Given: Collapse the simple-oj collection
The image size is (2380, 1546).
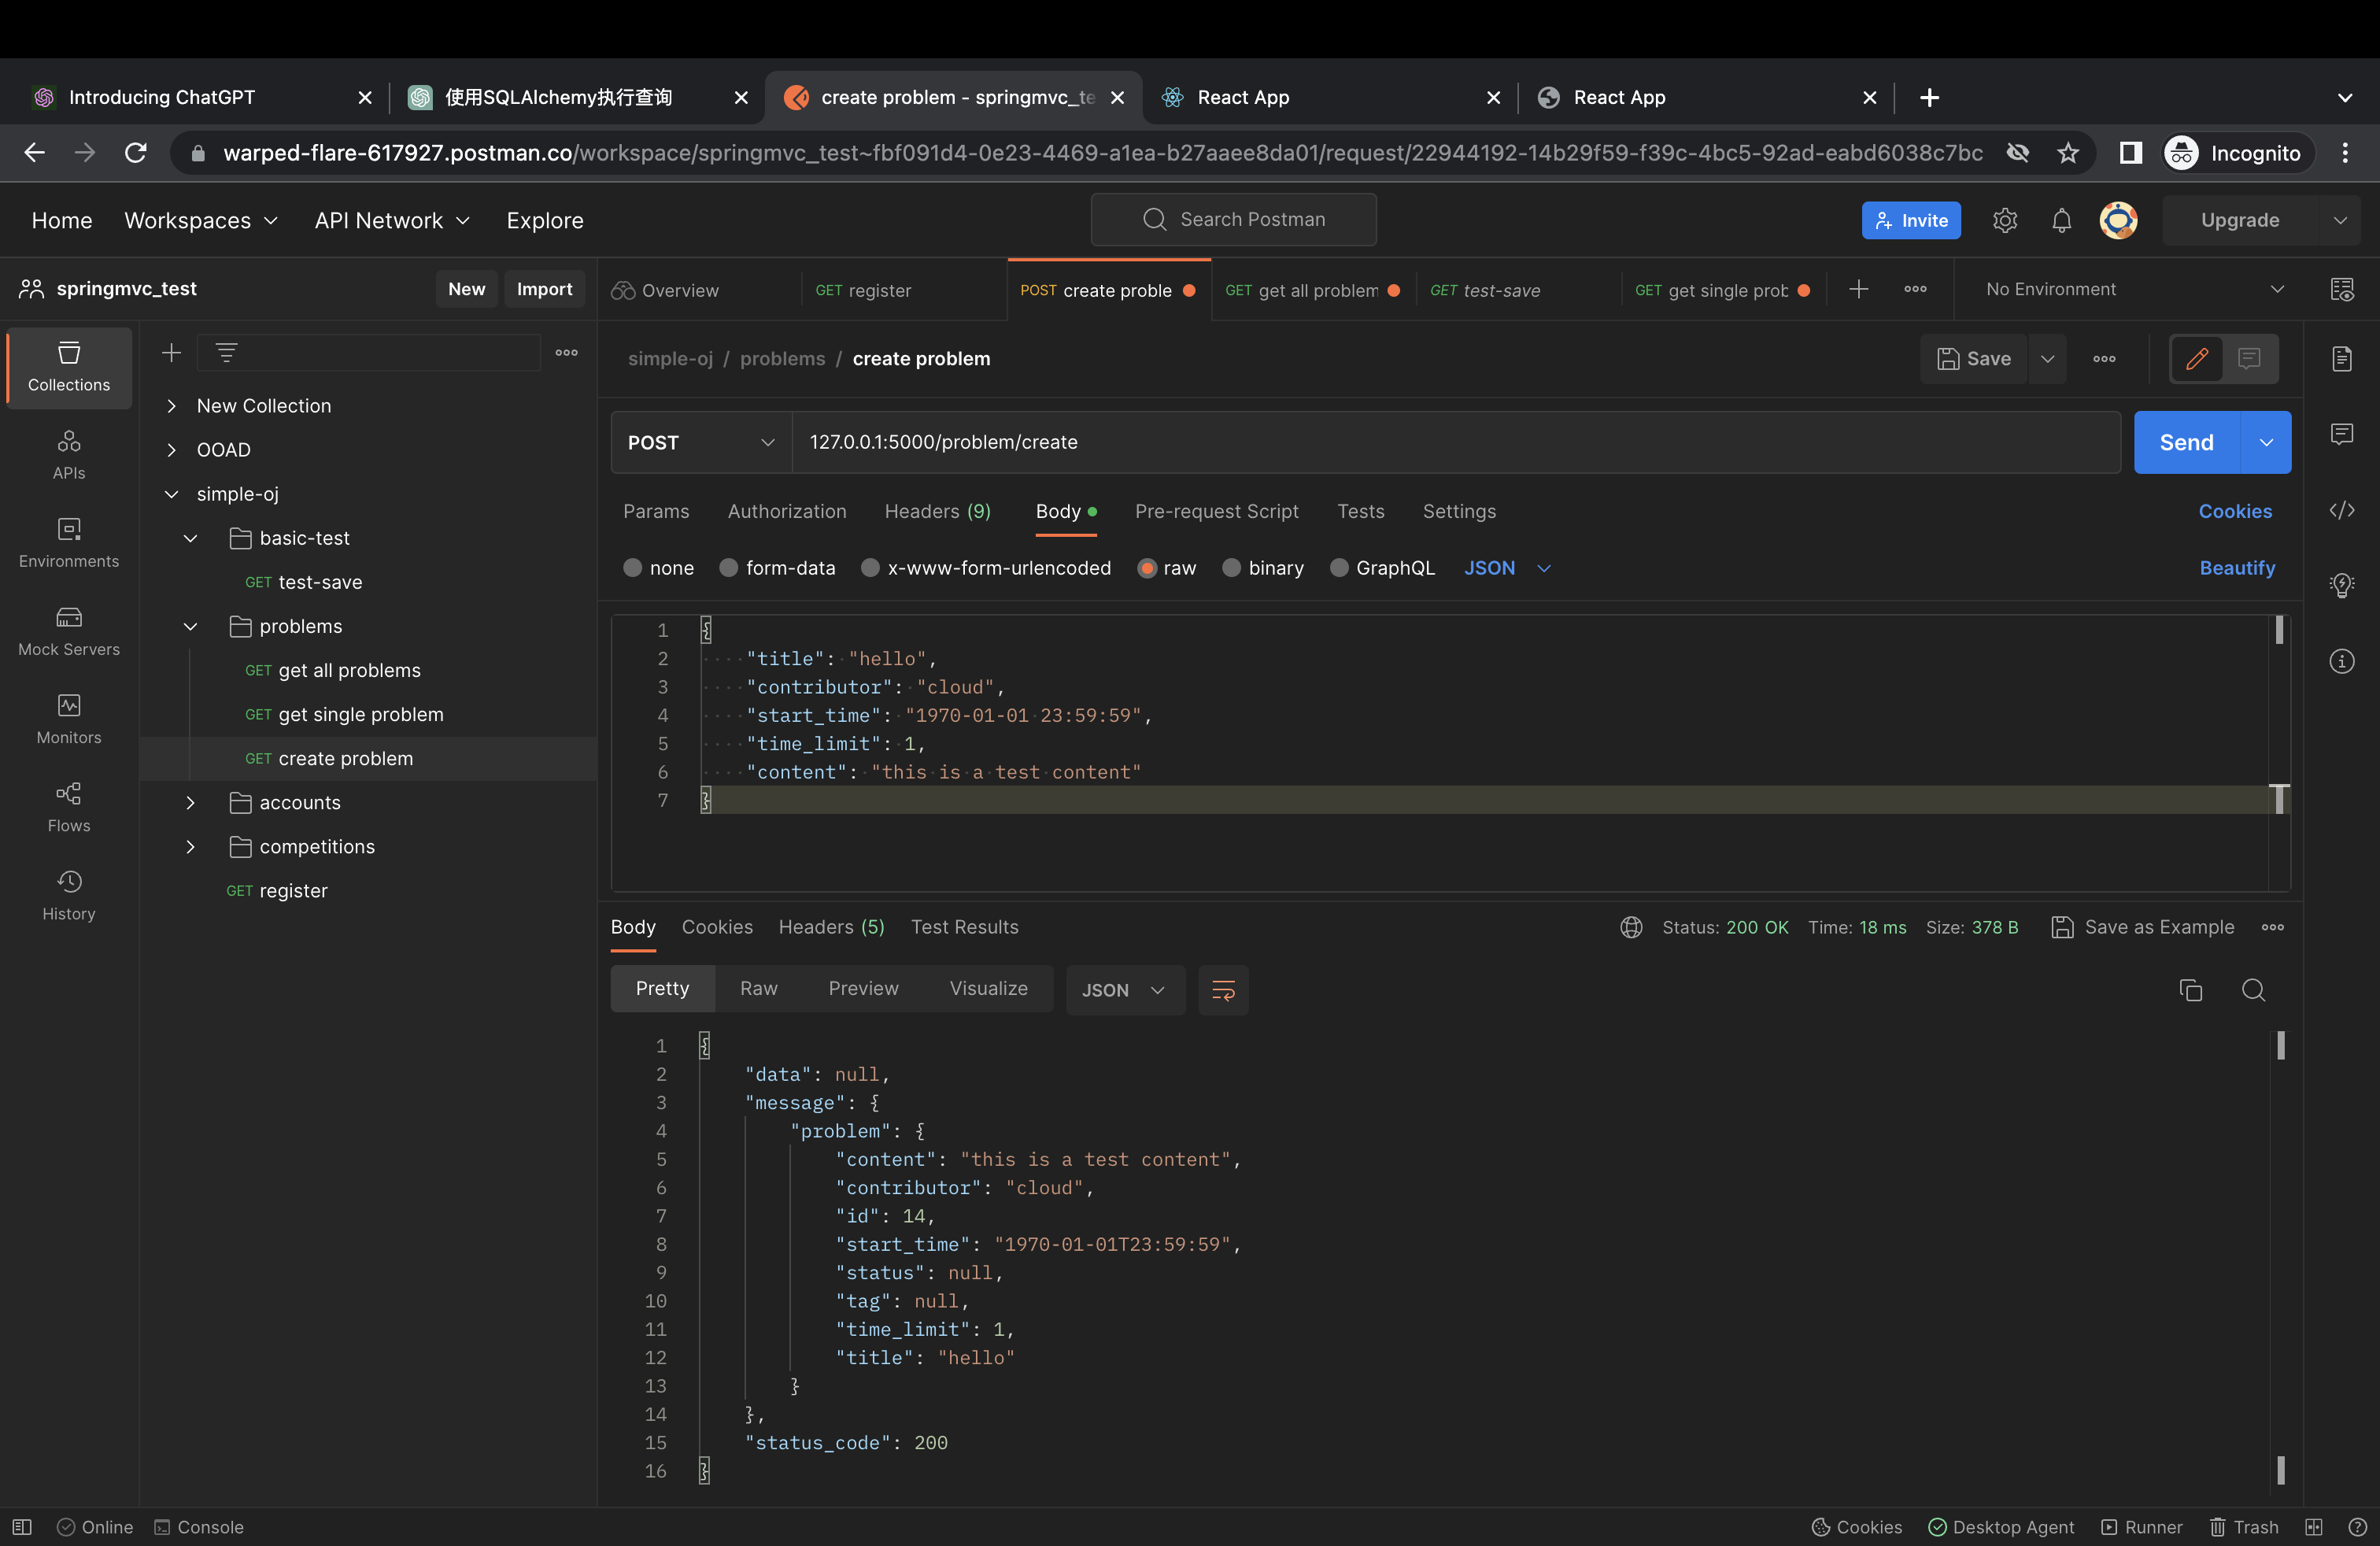Looking at the screenshot, I should click(x=172, y=494).
